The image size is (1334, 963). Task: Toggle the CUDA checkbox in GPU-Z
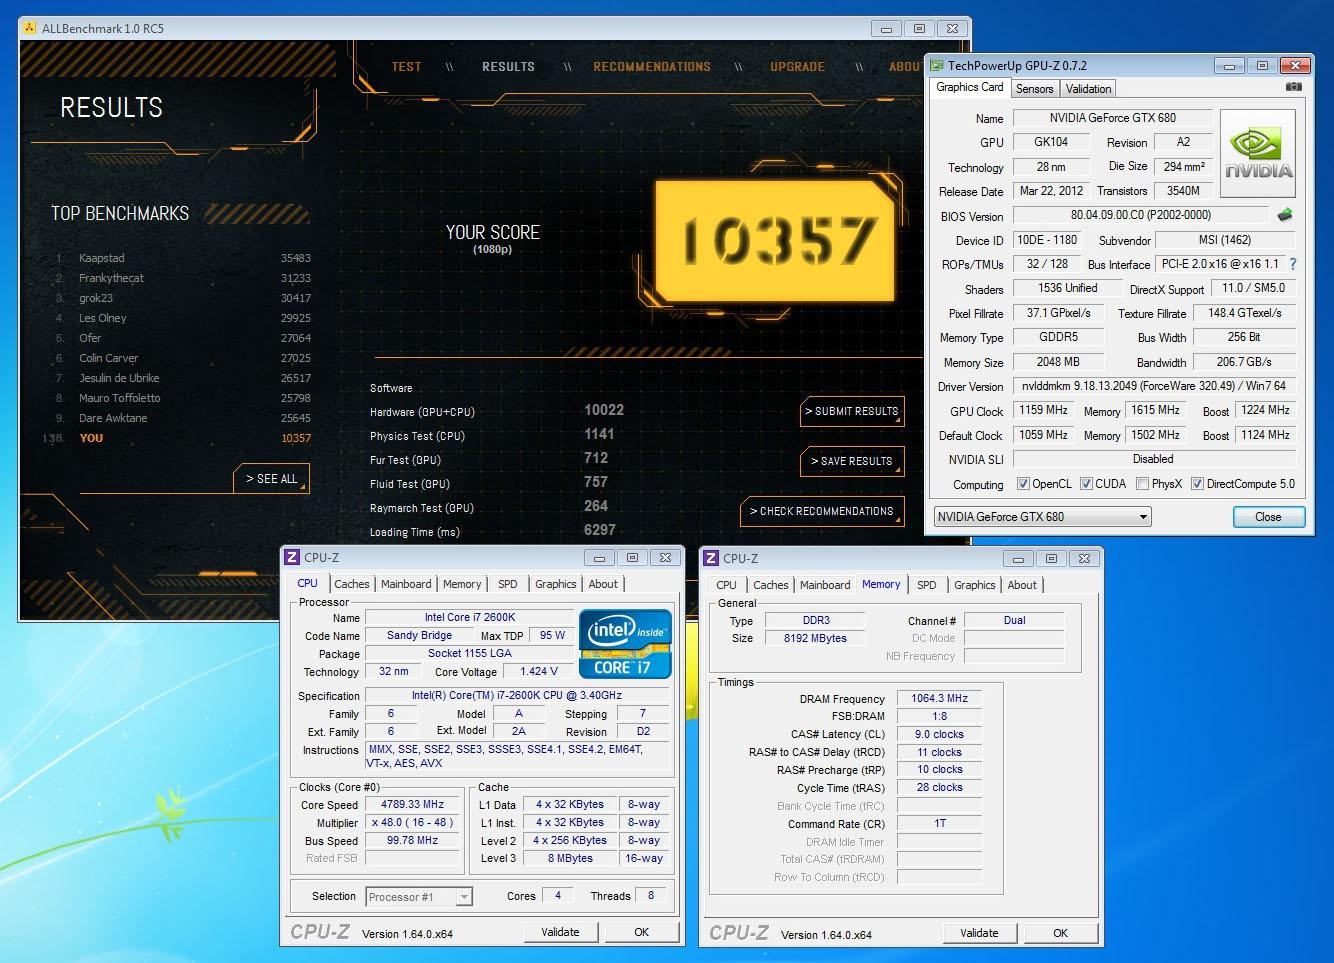pos(1086,484)
